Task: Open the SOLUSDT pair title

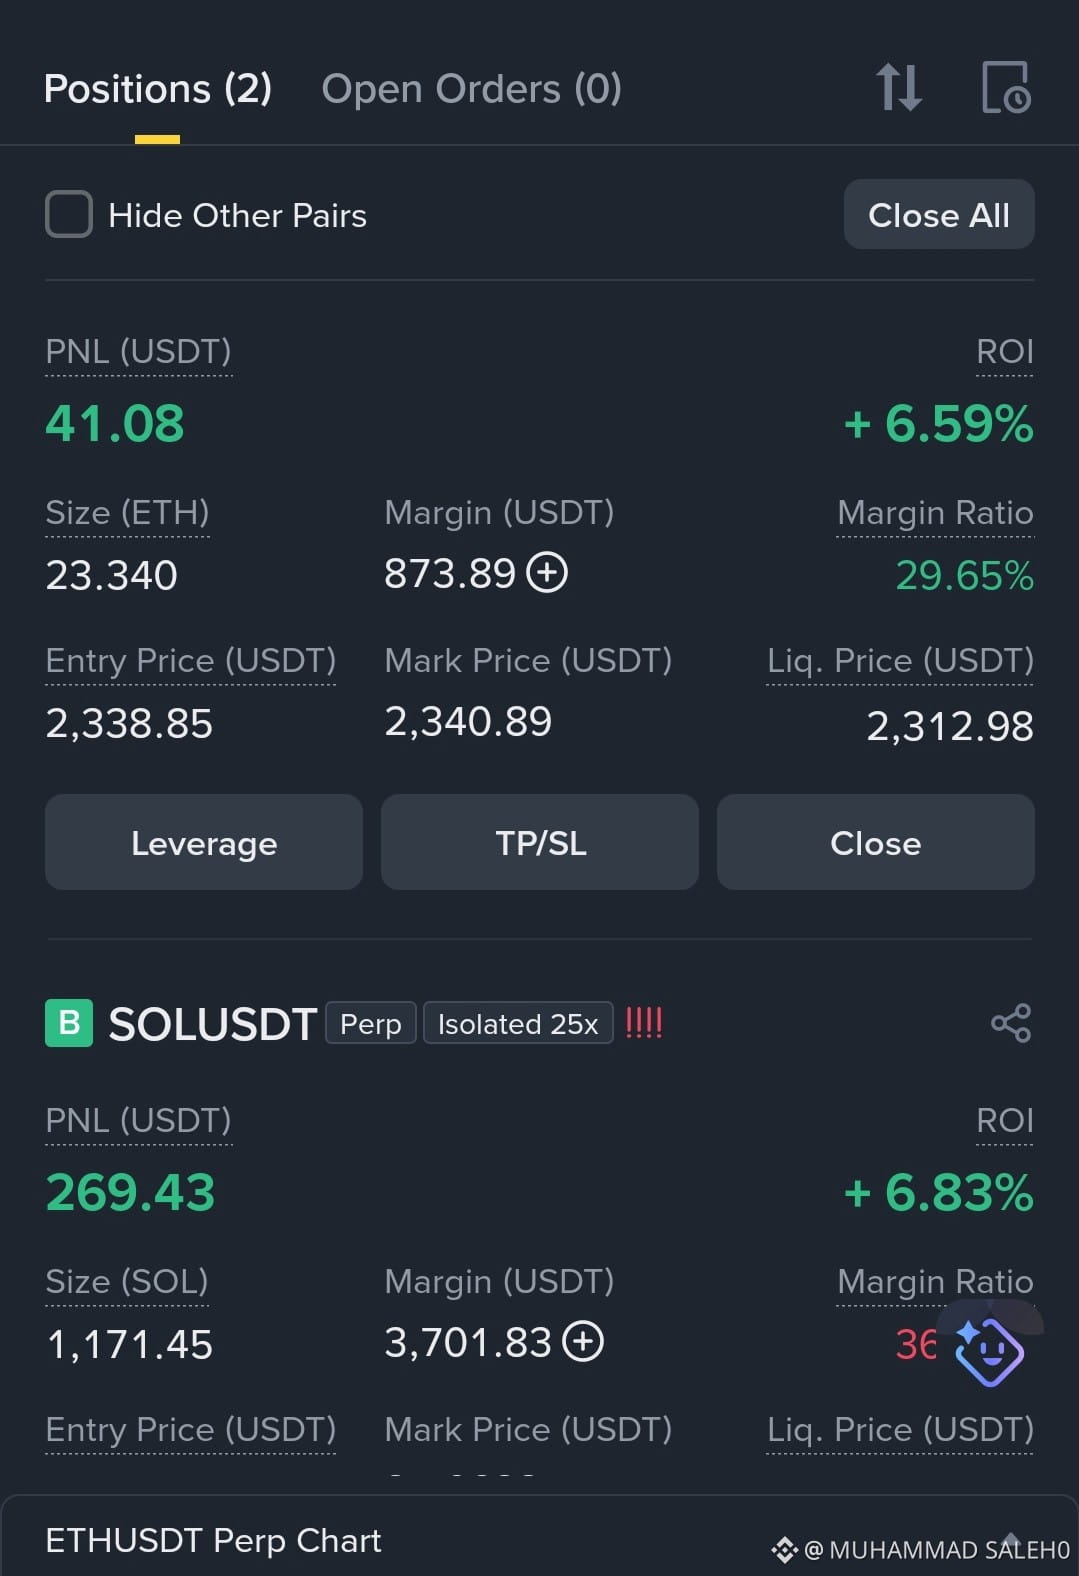Action: tap(213, 1024)
